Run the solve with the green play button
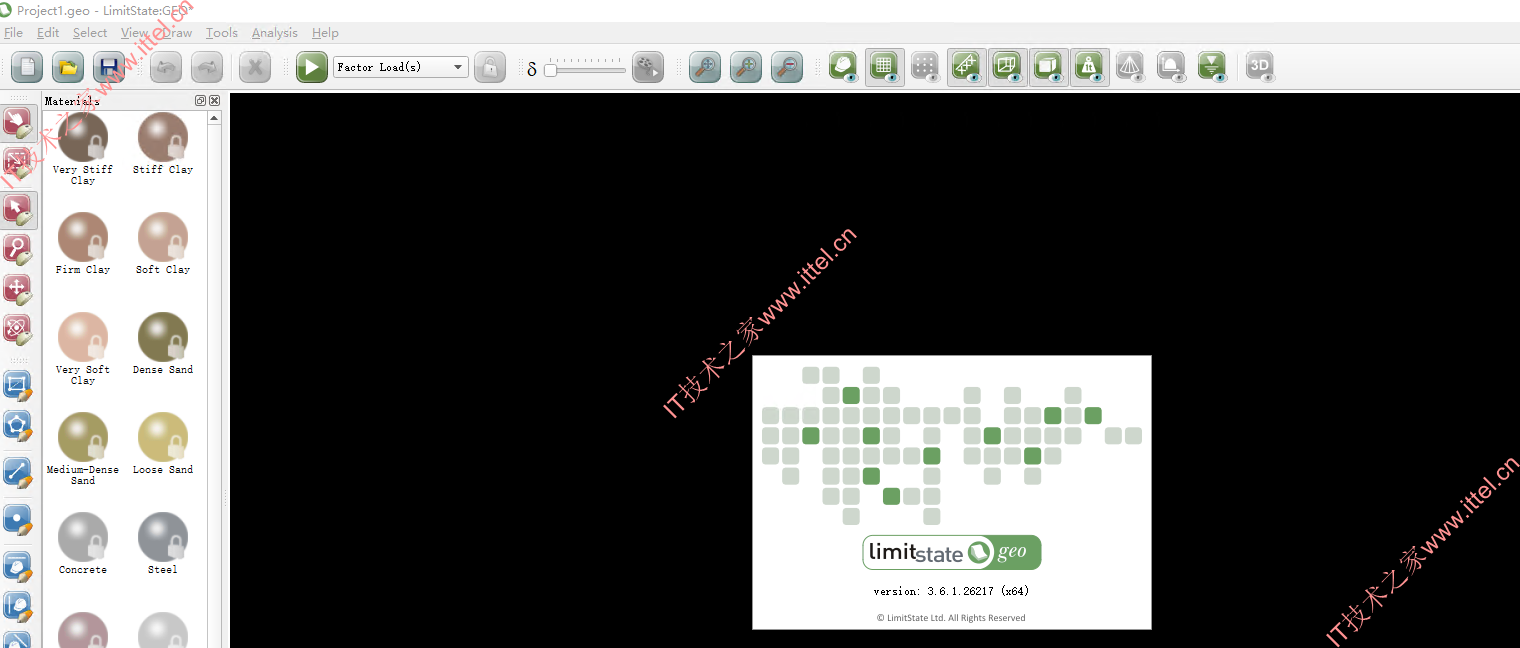The height and width of the screenshot is (648, 1520). point(312,67)
